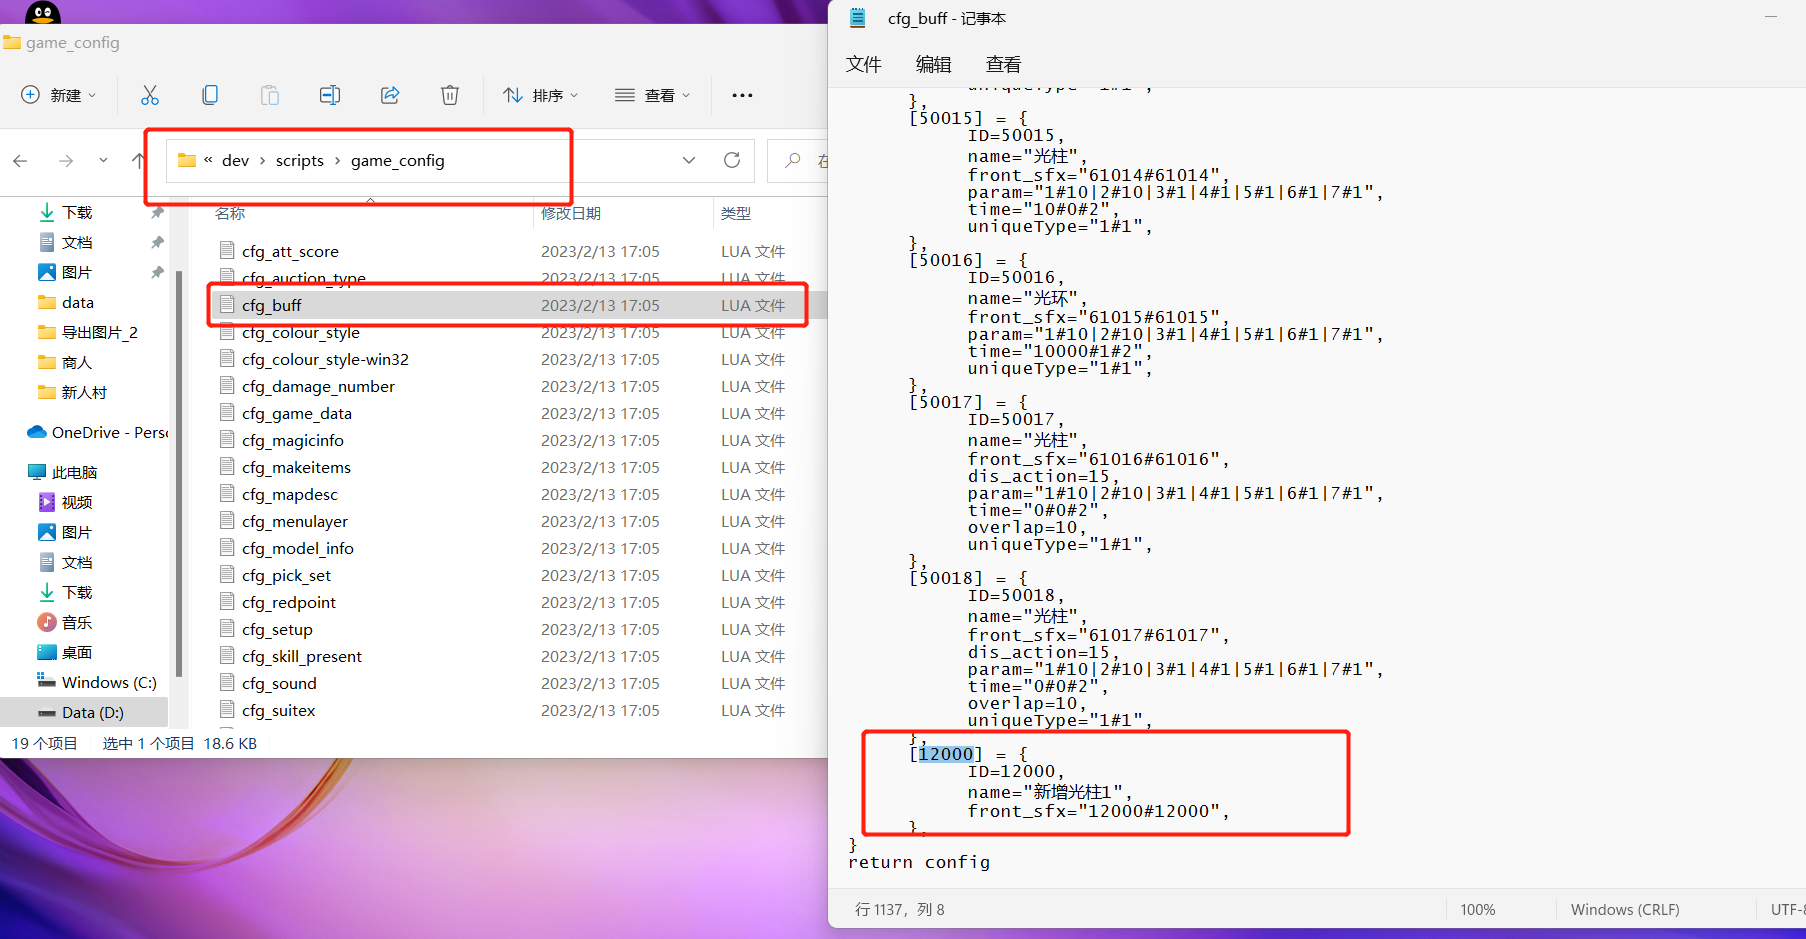
Task: Click the Rename icon in Explorer toolbar
Action: click(x=330, y=95)
